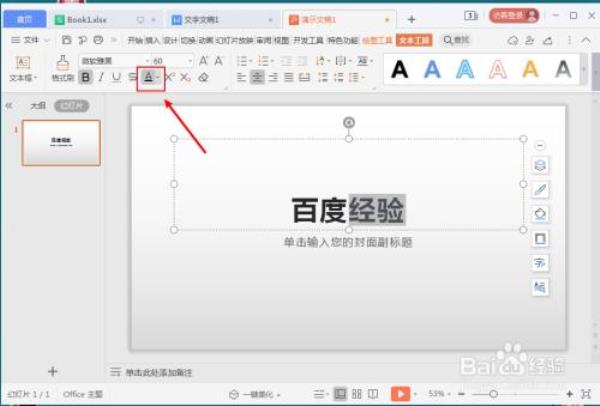Switch to the 文本工具 (Text Tools) tab
The height and width of the screenshot is (406, 600).
(414, 40)
